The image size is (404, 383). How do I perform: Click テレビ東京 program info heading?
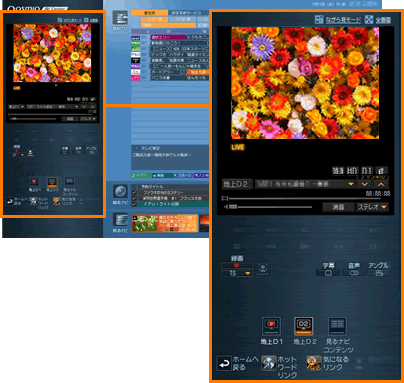click(150, 148)
